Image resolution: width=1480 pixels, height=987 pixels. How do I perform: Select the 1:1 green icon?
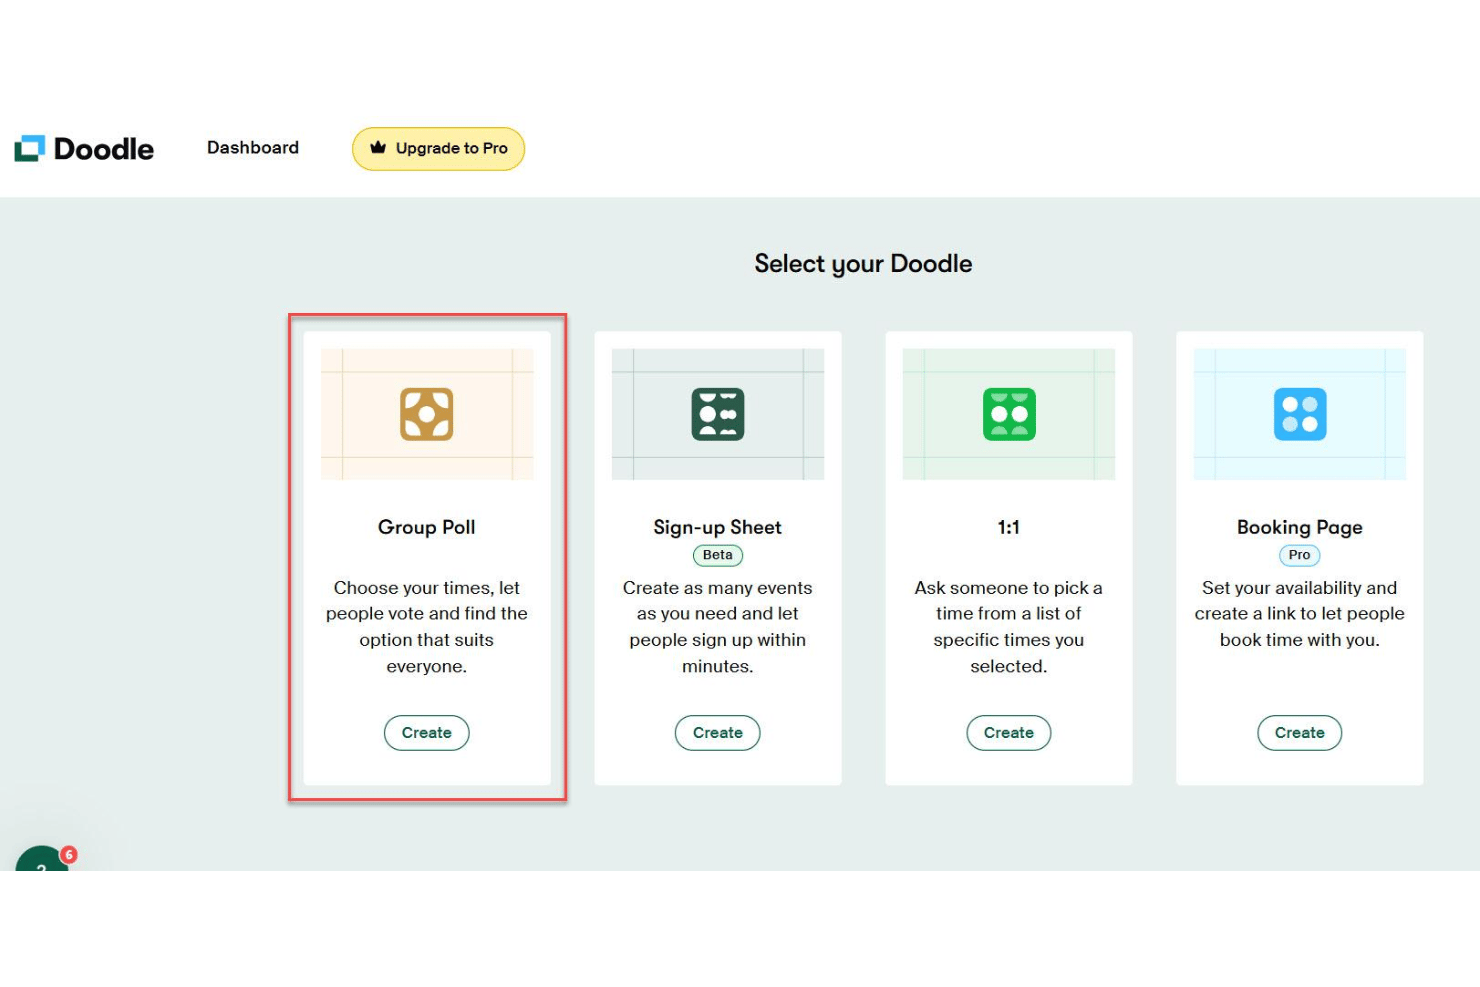[x=1009, y=414]
